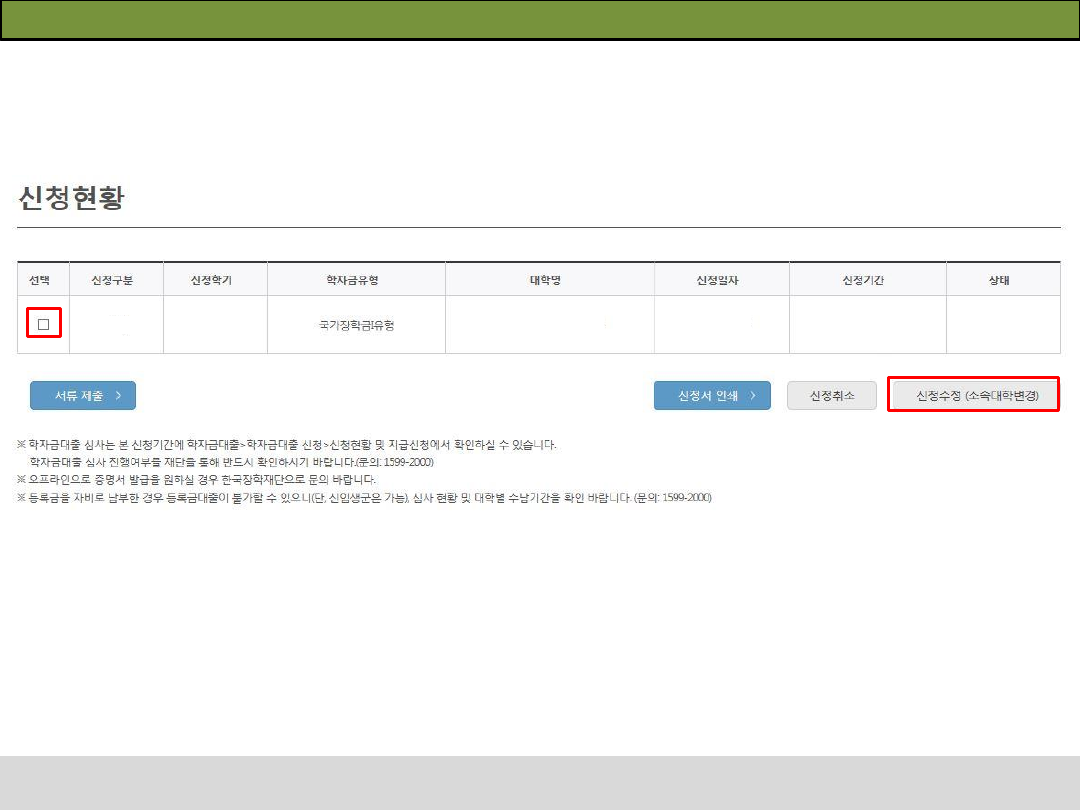Select the 대학명 column header
The height and width of the screenshot is (810, 1080).
coord(545,280)
